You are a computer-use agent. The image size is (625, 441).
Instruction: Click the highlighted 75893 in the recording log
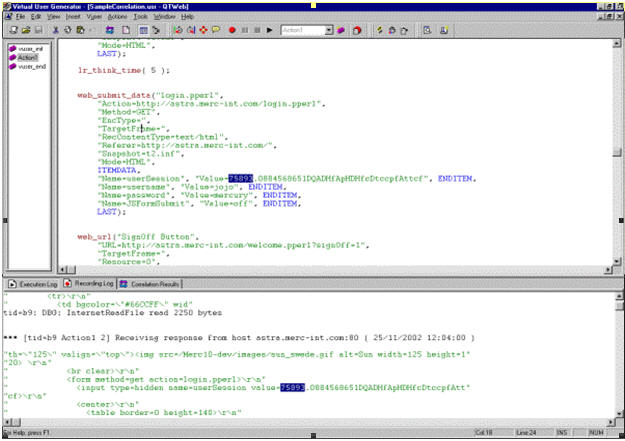point(292,387)
